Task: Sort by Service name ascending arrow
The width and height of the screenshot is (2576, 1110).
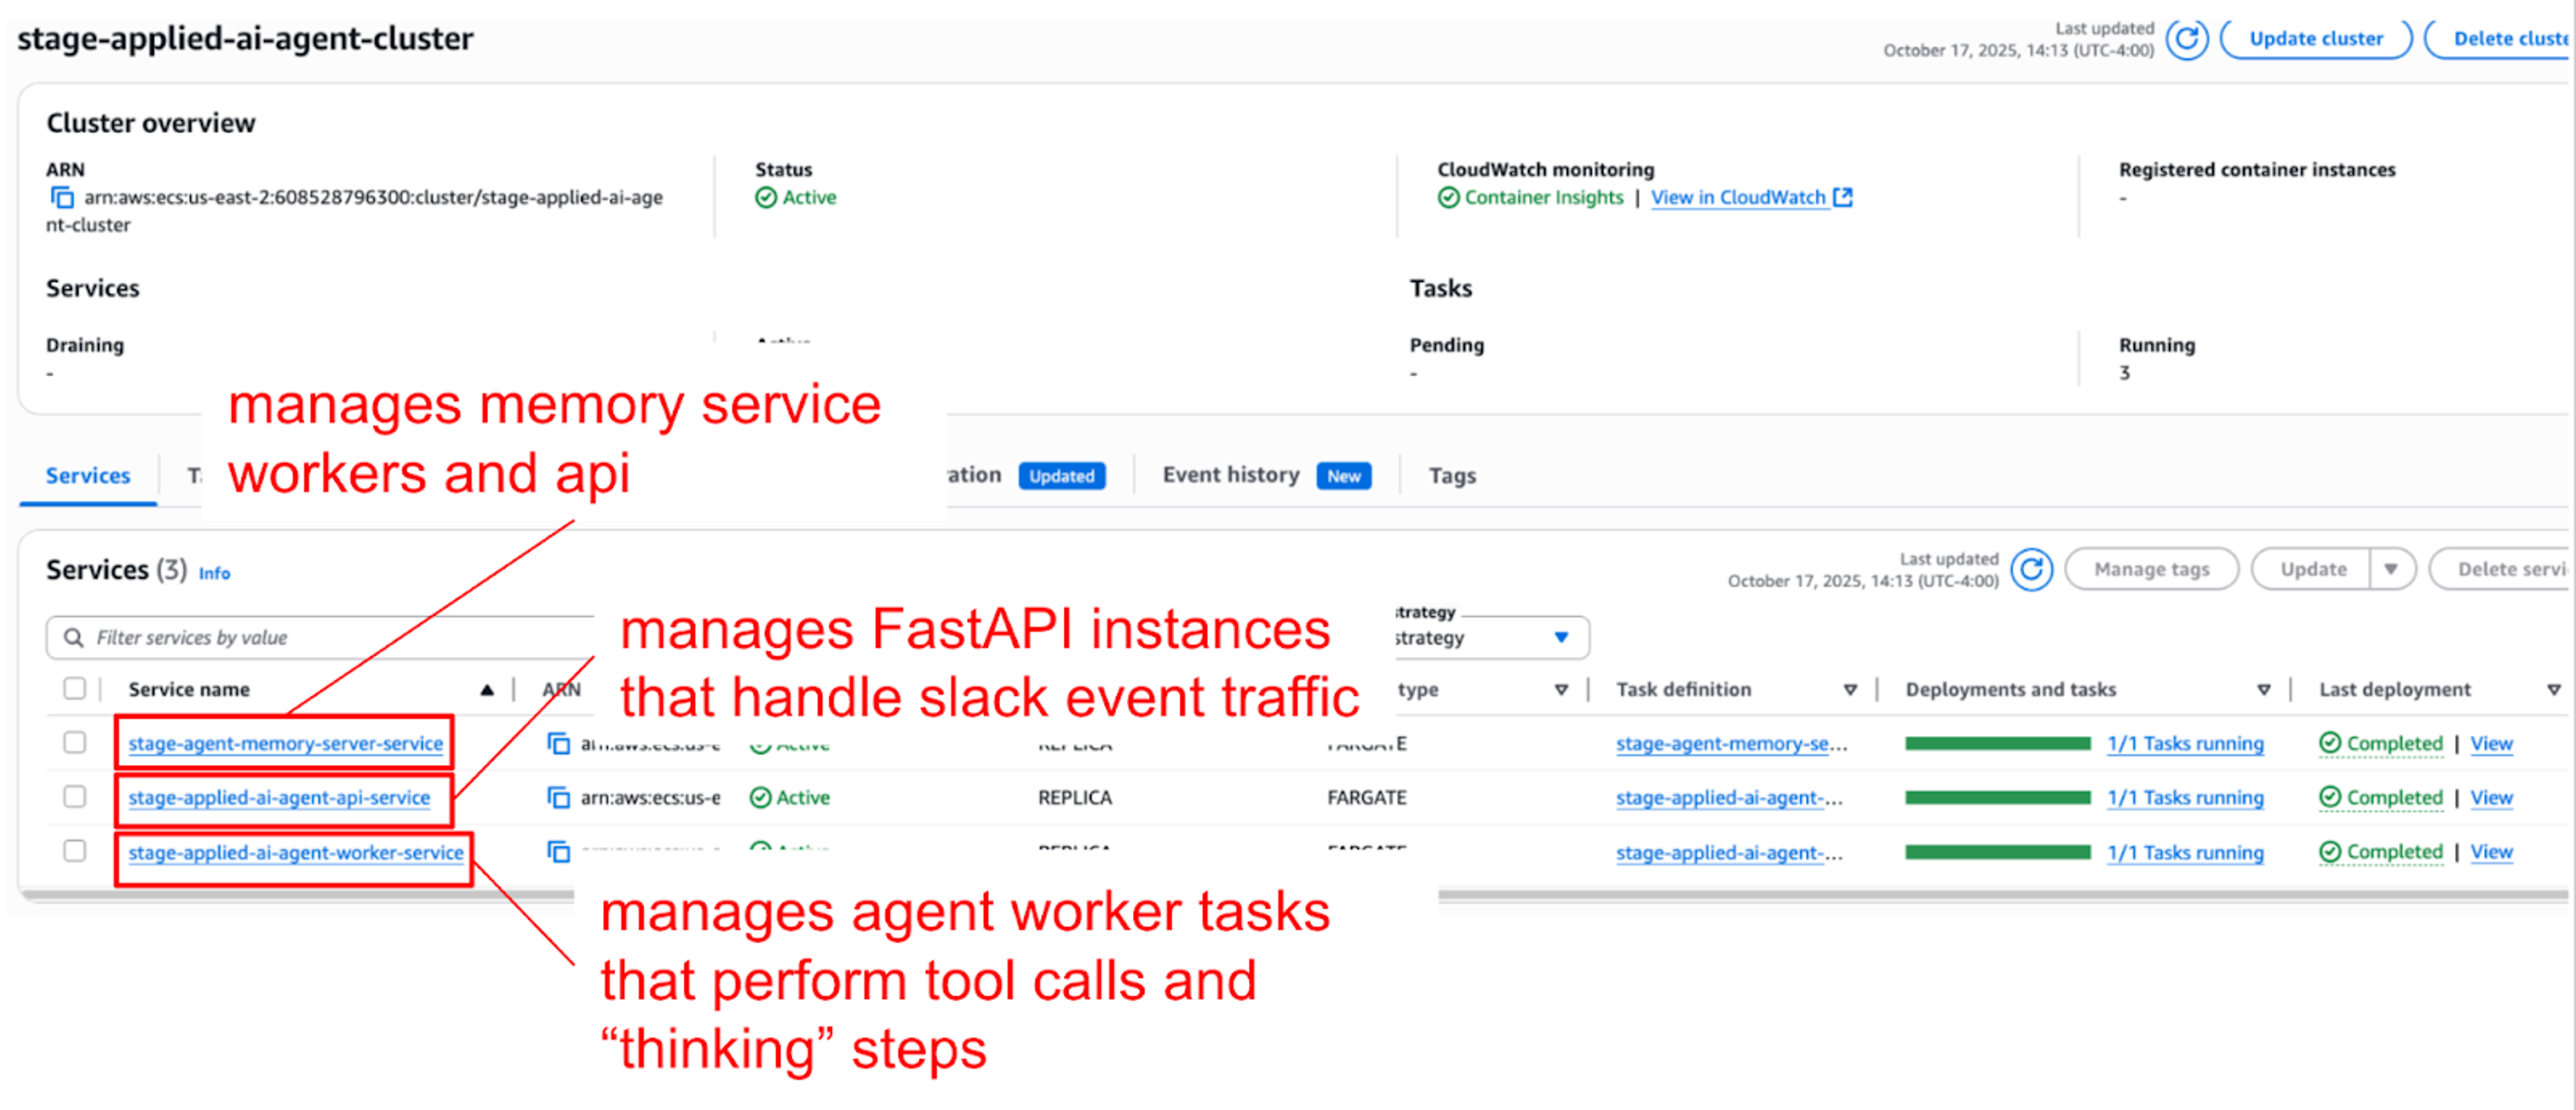Action: point(487,689)
